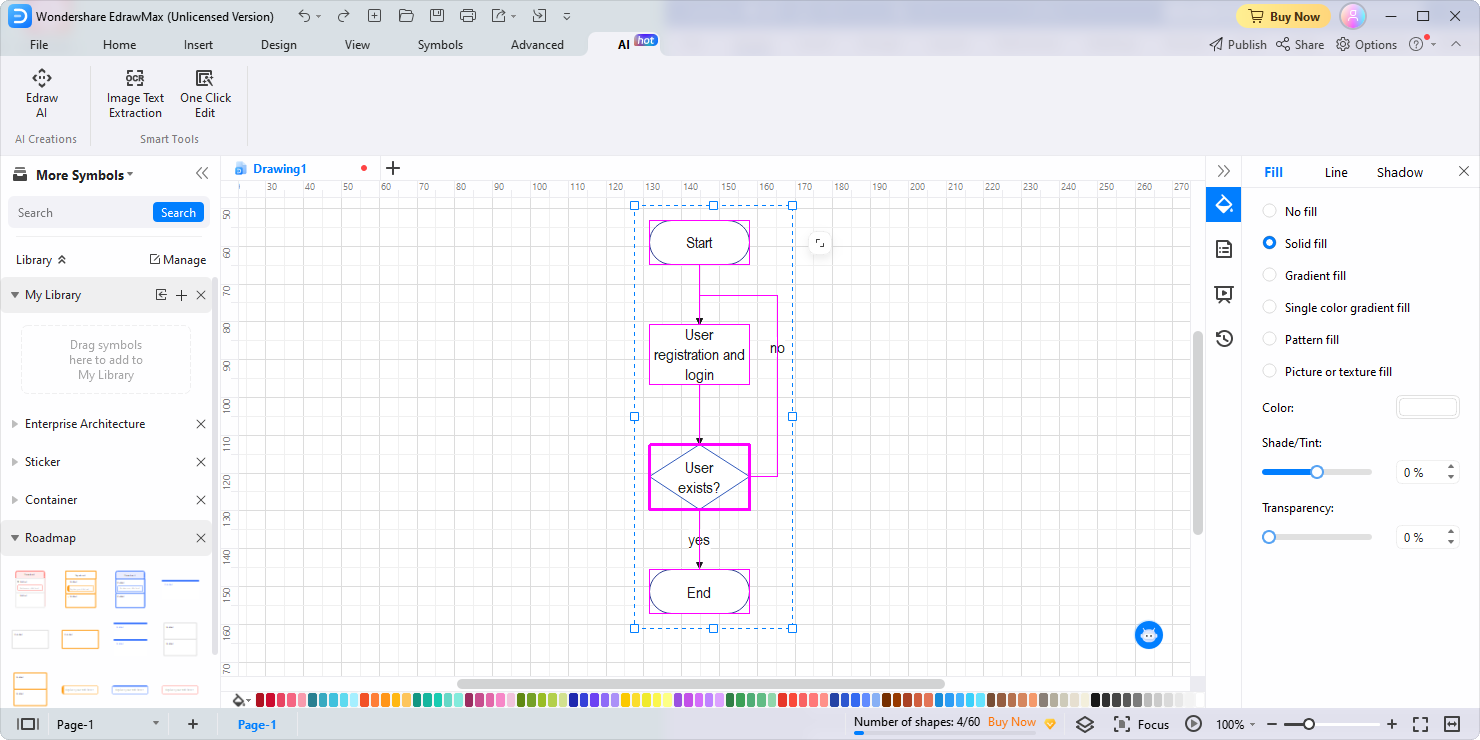1480x740 pixels.
Task: Collapse the Roadmap library
Action: point(14,538)
